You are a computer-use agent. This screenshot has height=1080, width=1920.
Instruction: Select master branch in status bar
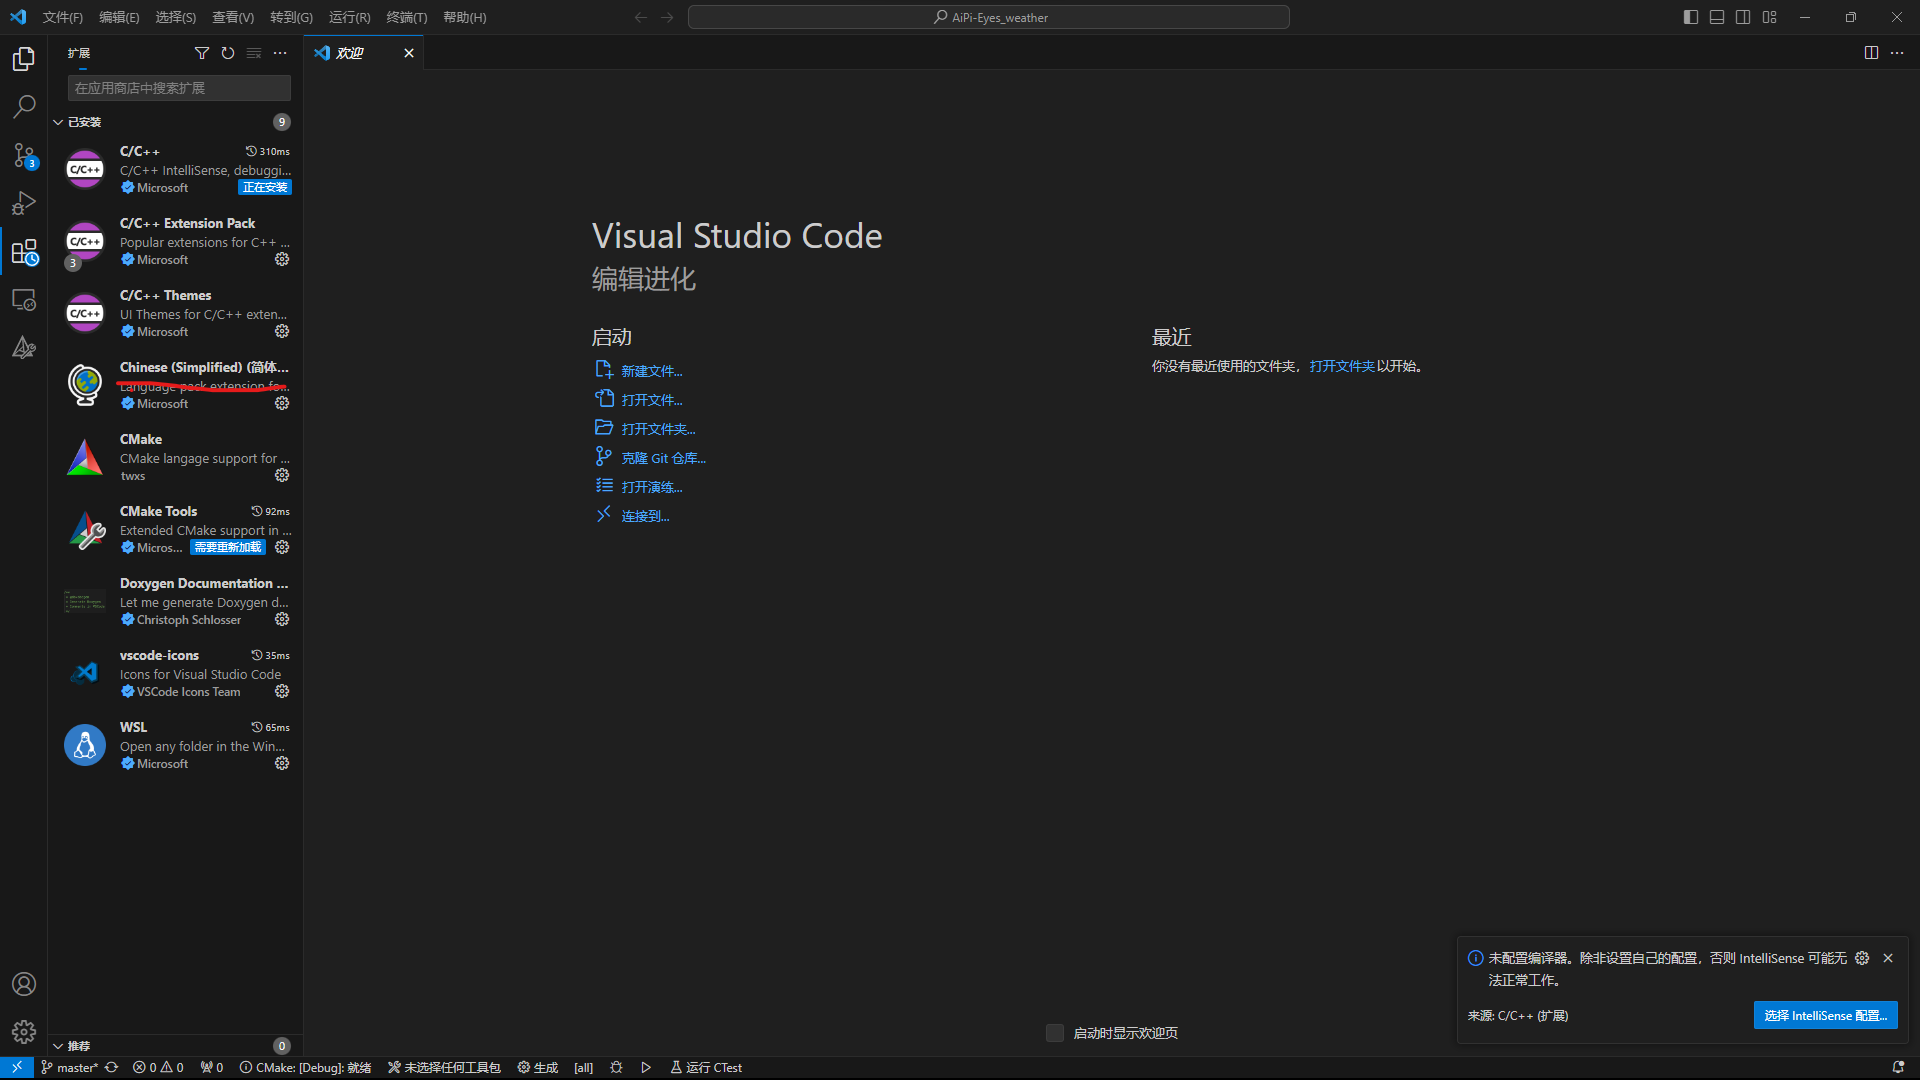(69, 1067)
